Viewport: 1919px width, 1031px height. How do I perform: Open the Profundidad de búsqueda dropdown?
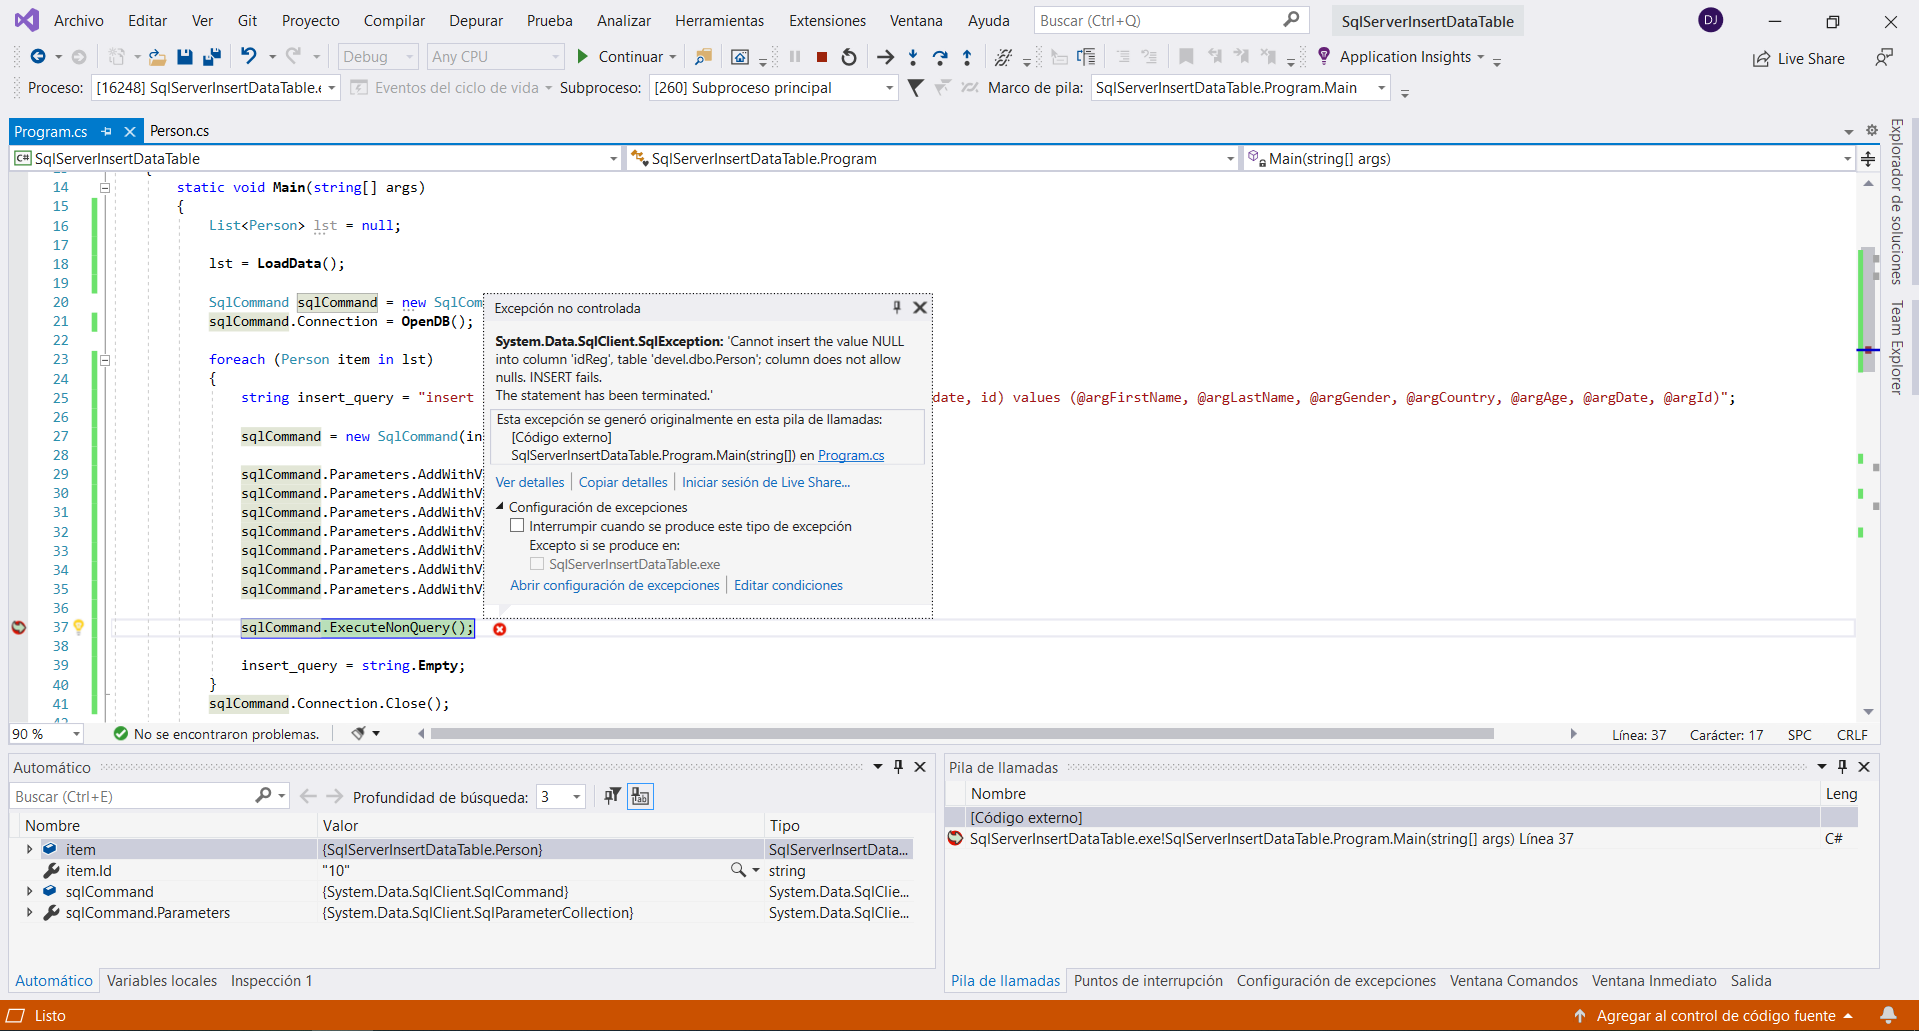tap(576, 797)
